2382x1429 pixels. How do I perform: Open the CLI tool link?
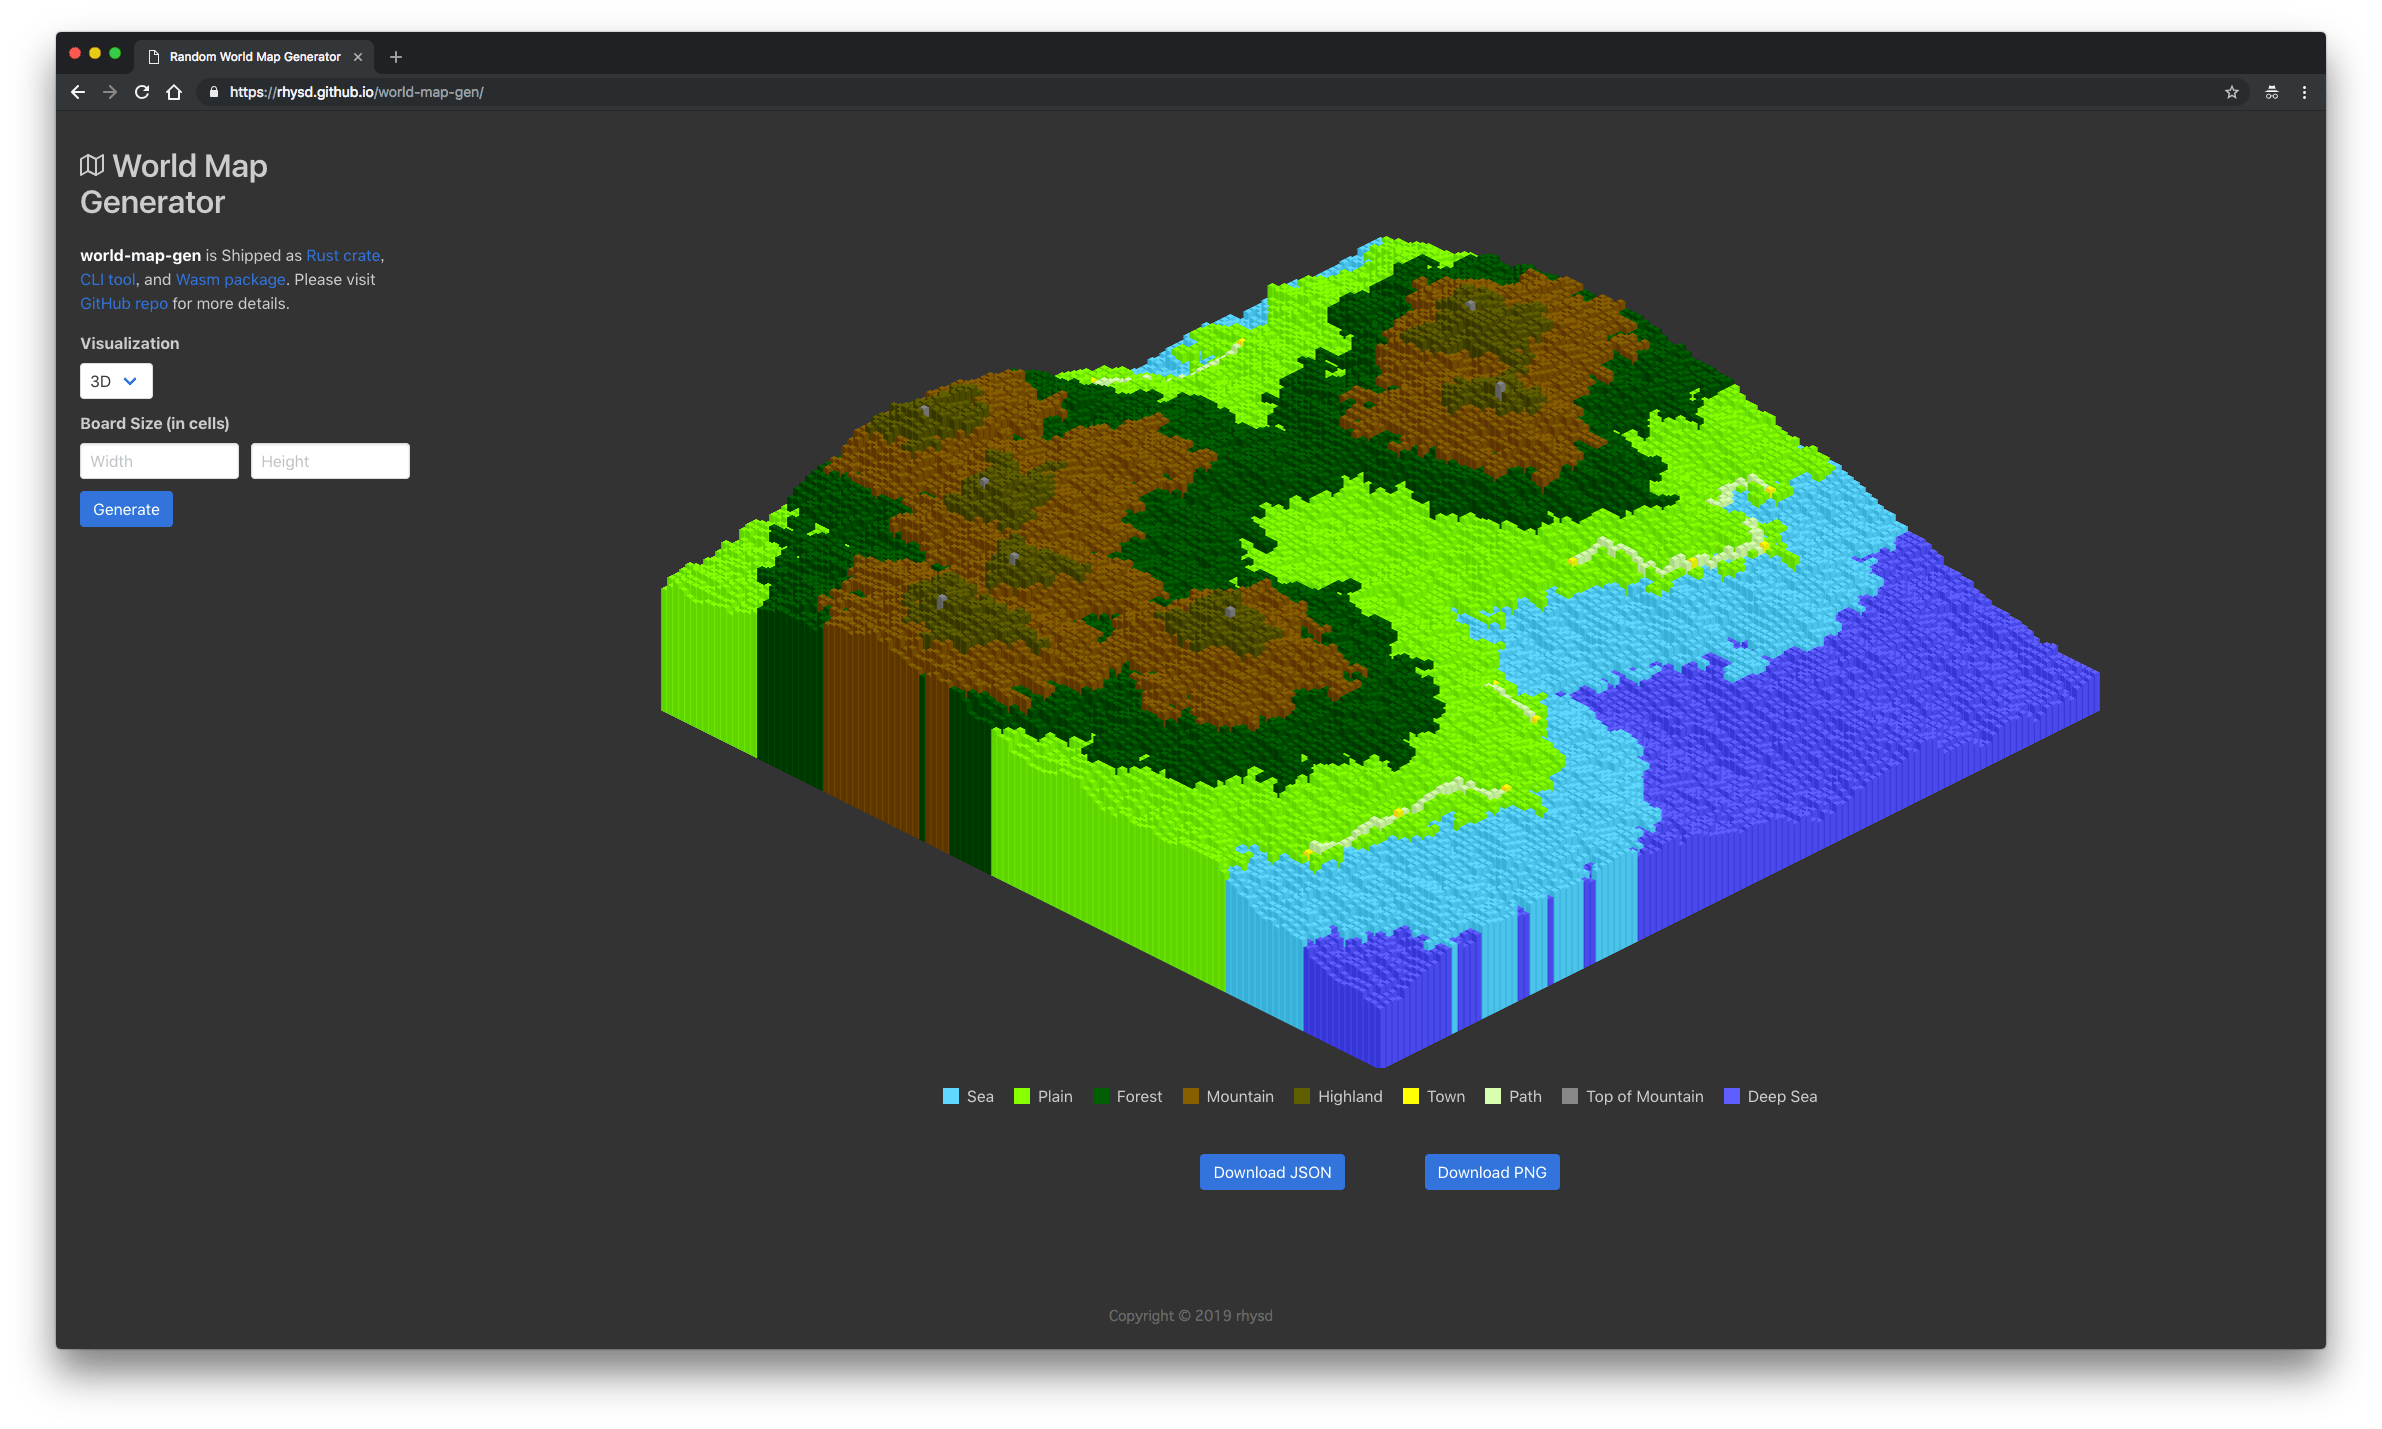click(x=107, y=280)
